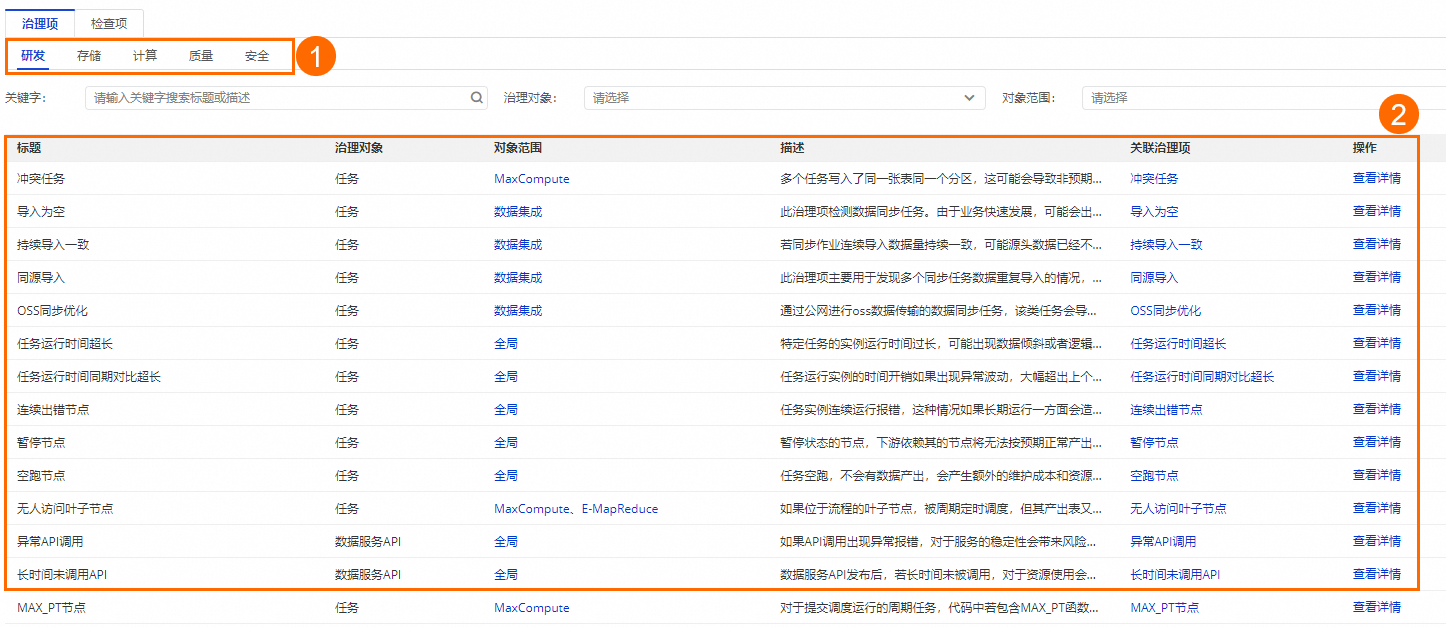Click the keyword search input field
The width and height of the screenshot is (1446, 627).
[x=278, y=98]
